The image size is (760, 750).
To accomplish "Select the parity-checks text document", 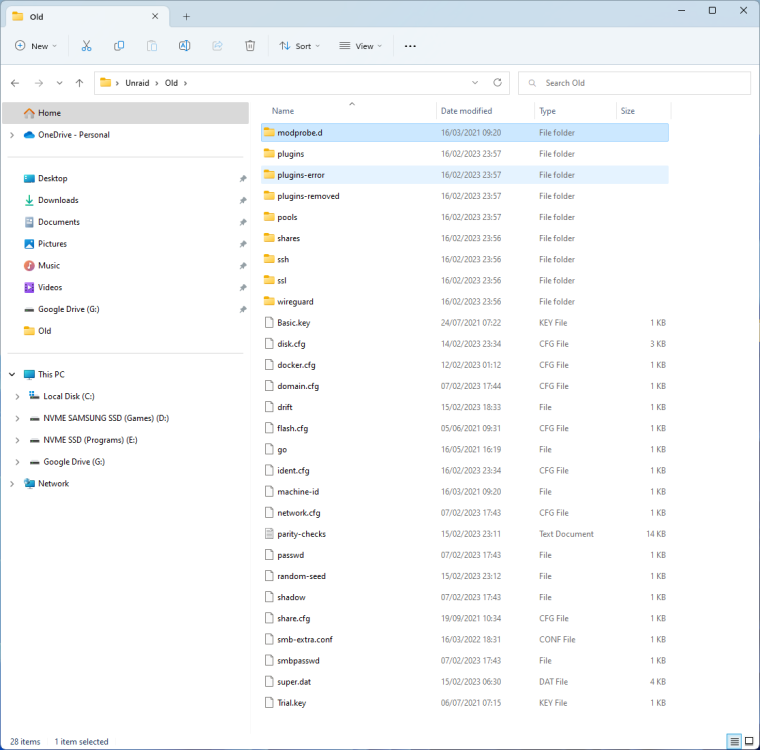I will (x=465, y=534).
